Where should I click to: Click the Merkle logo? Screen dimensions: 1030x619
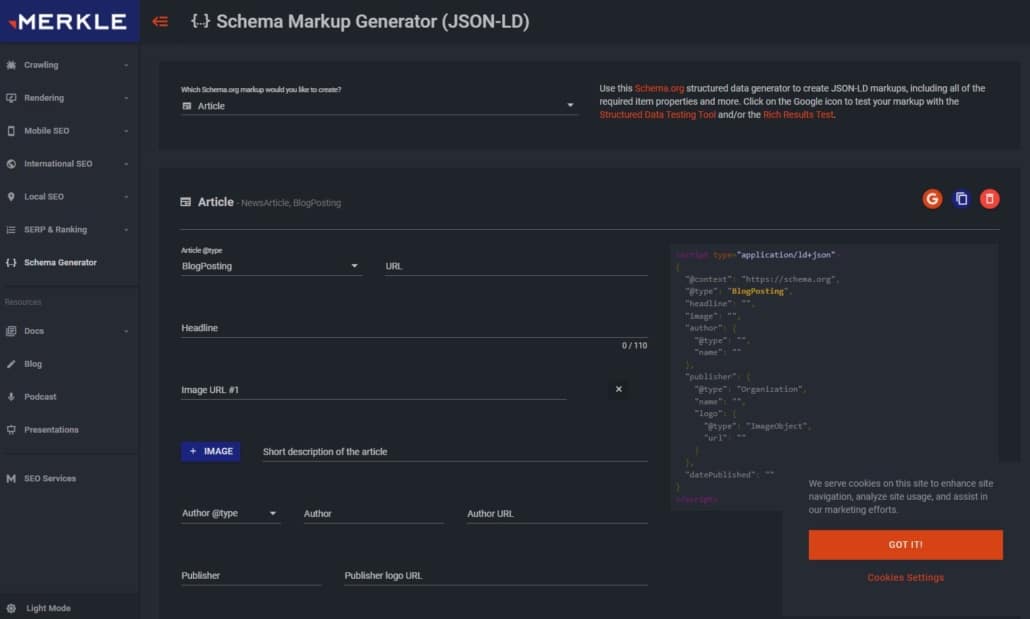[x=68, y=22]
